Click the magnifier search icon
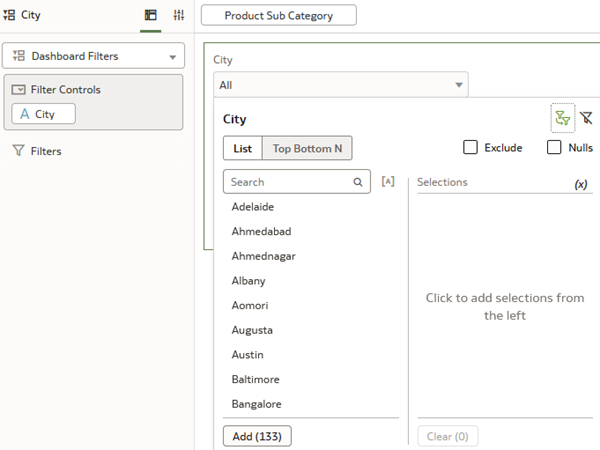The image size is (600, 450). pos(358,183)
